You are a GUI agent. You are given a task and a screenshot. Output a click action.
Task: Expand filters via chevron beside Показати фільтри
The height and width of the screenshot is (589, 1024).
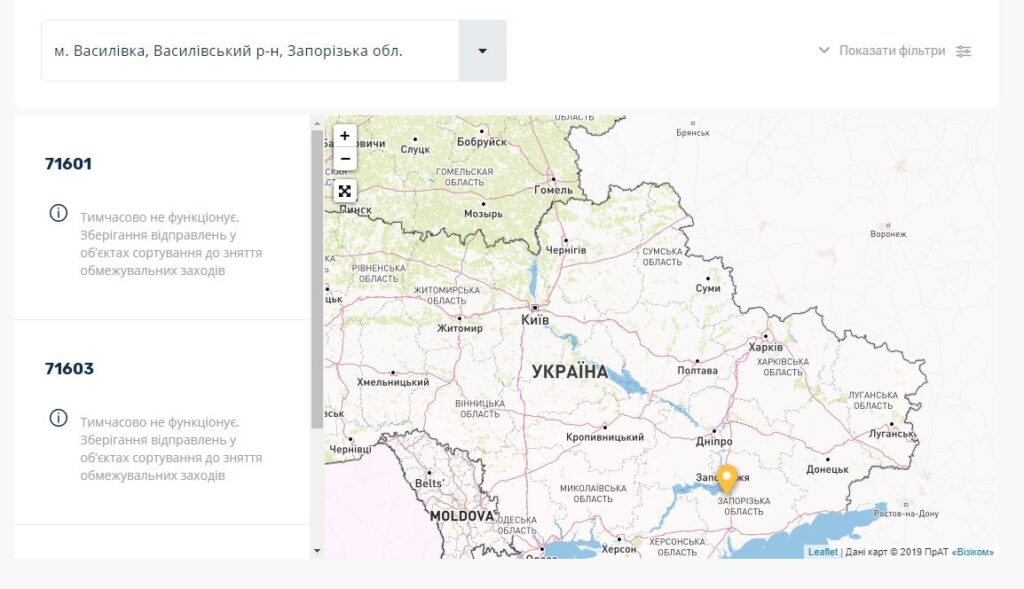[824, 51]
